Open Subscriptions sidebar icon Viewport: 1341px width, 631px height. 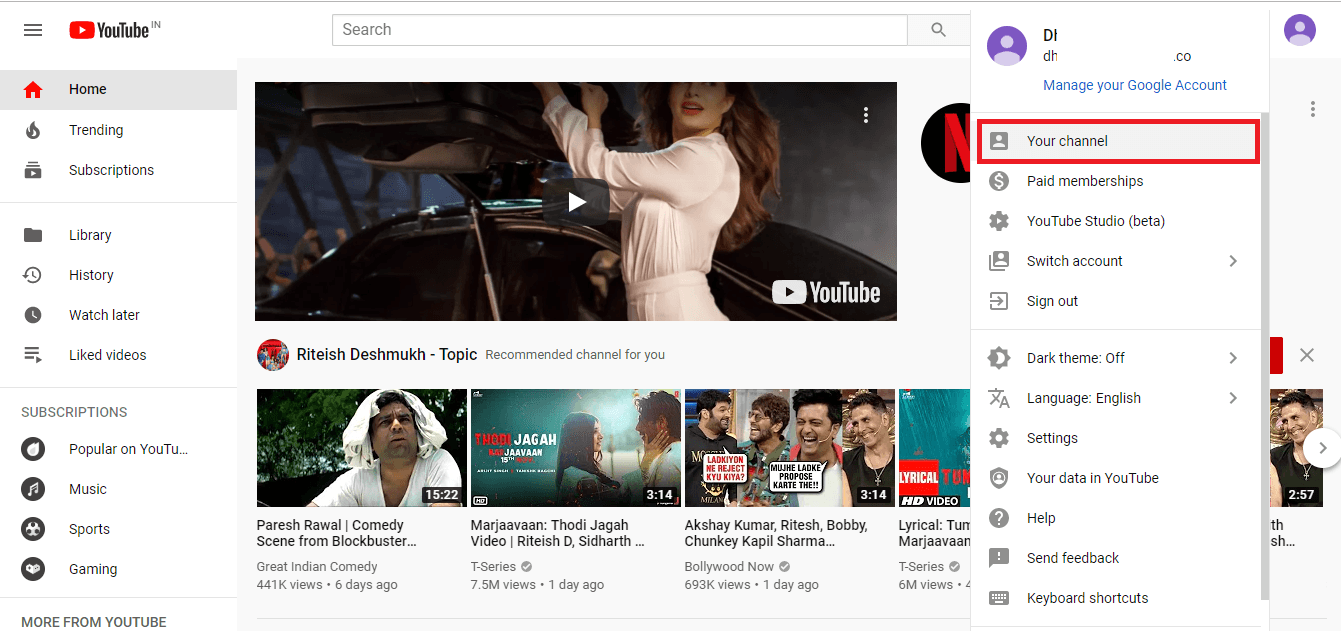(33, 170)
